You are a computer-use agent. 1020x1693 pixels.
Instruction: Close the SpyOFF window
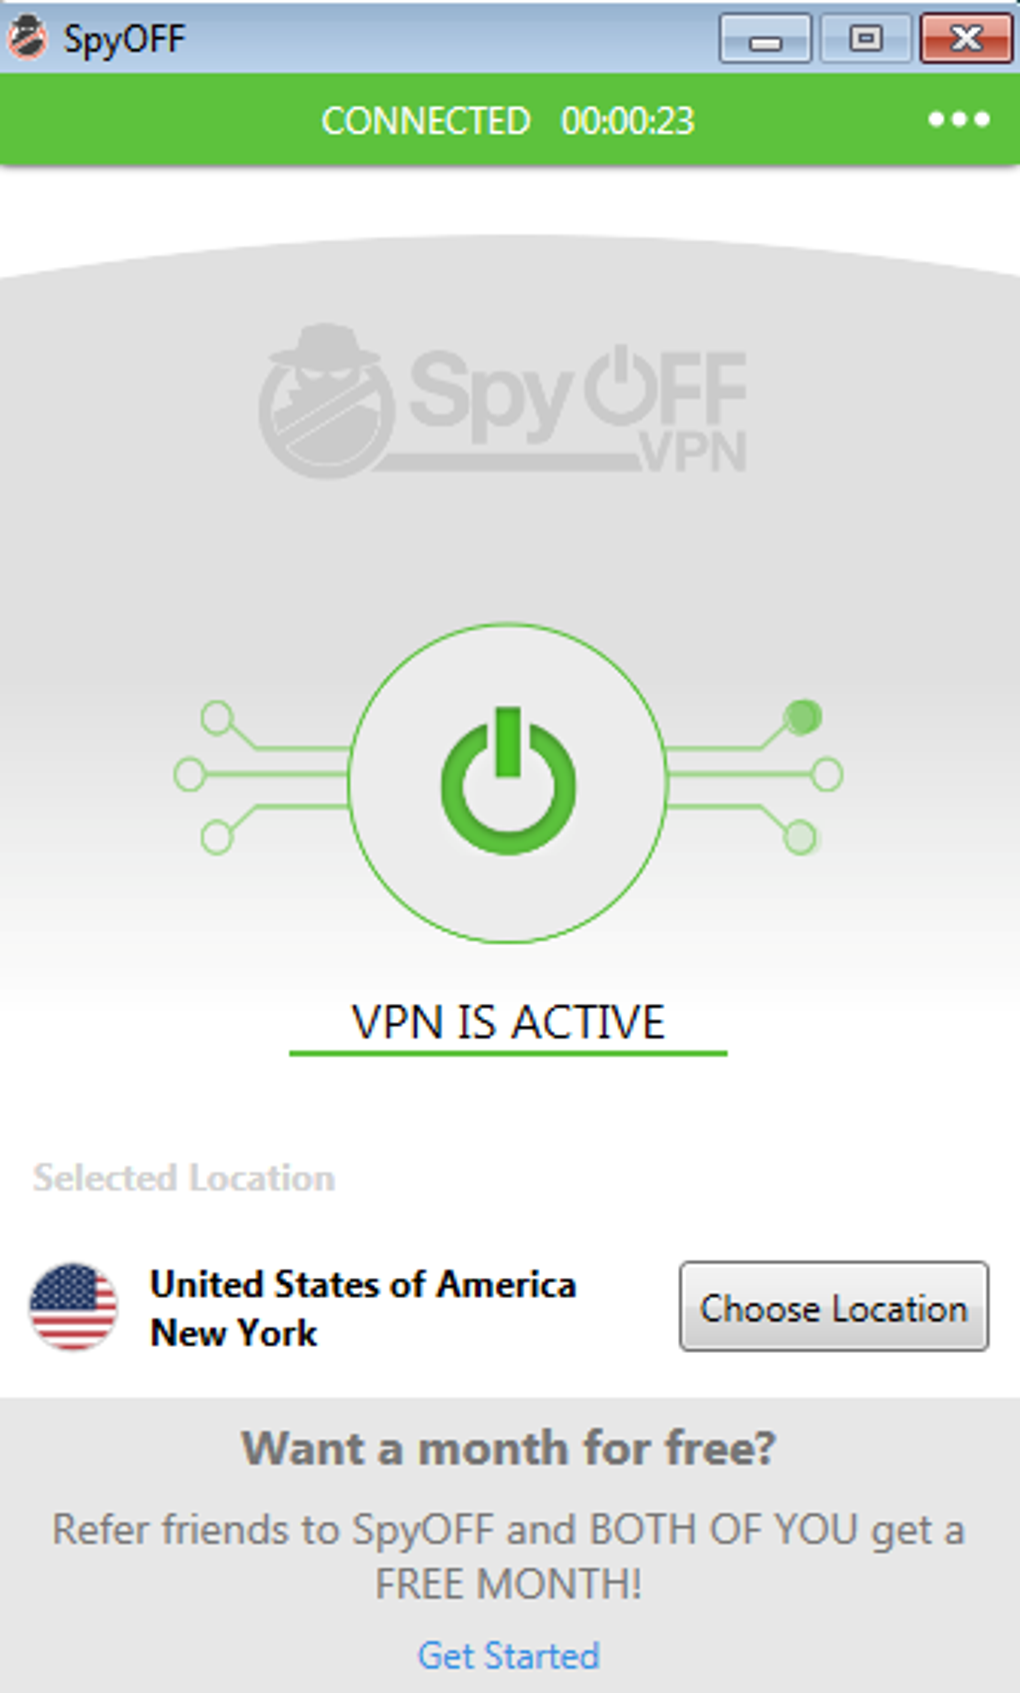pyautogui.click(x=965, y=40)
